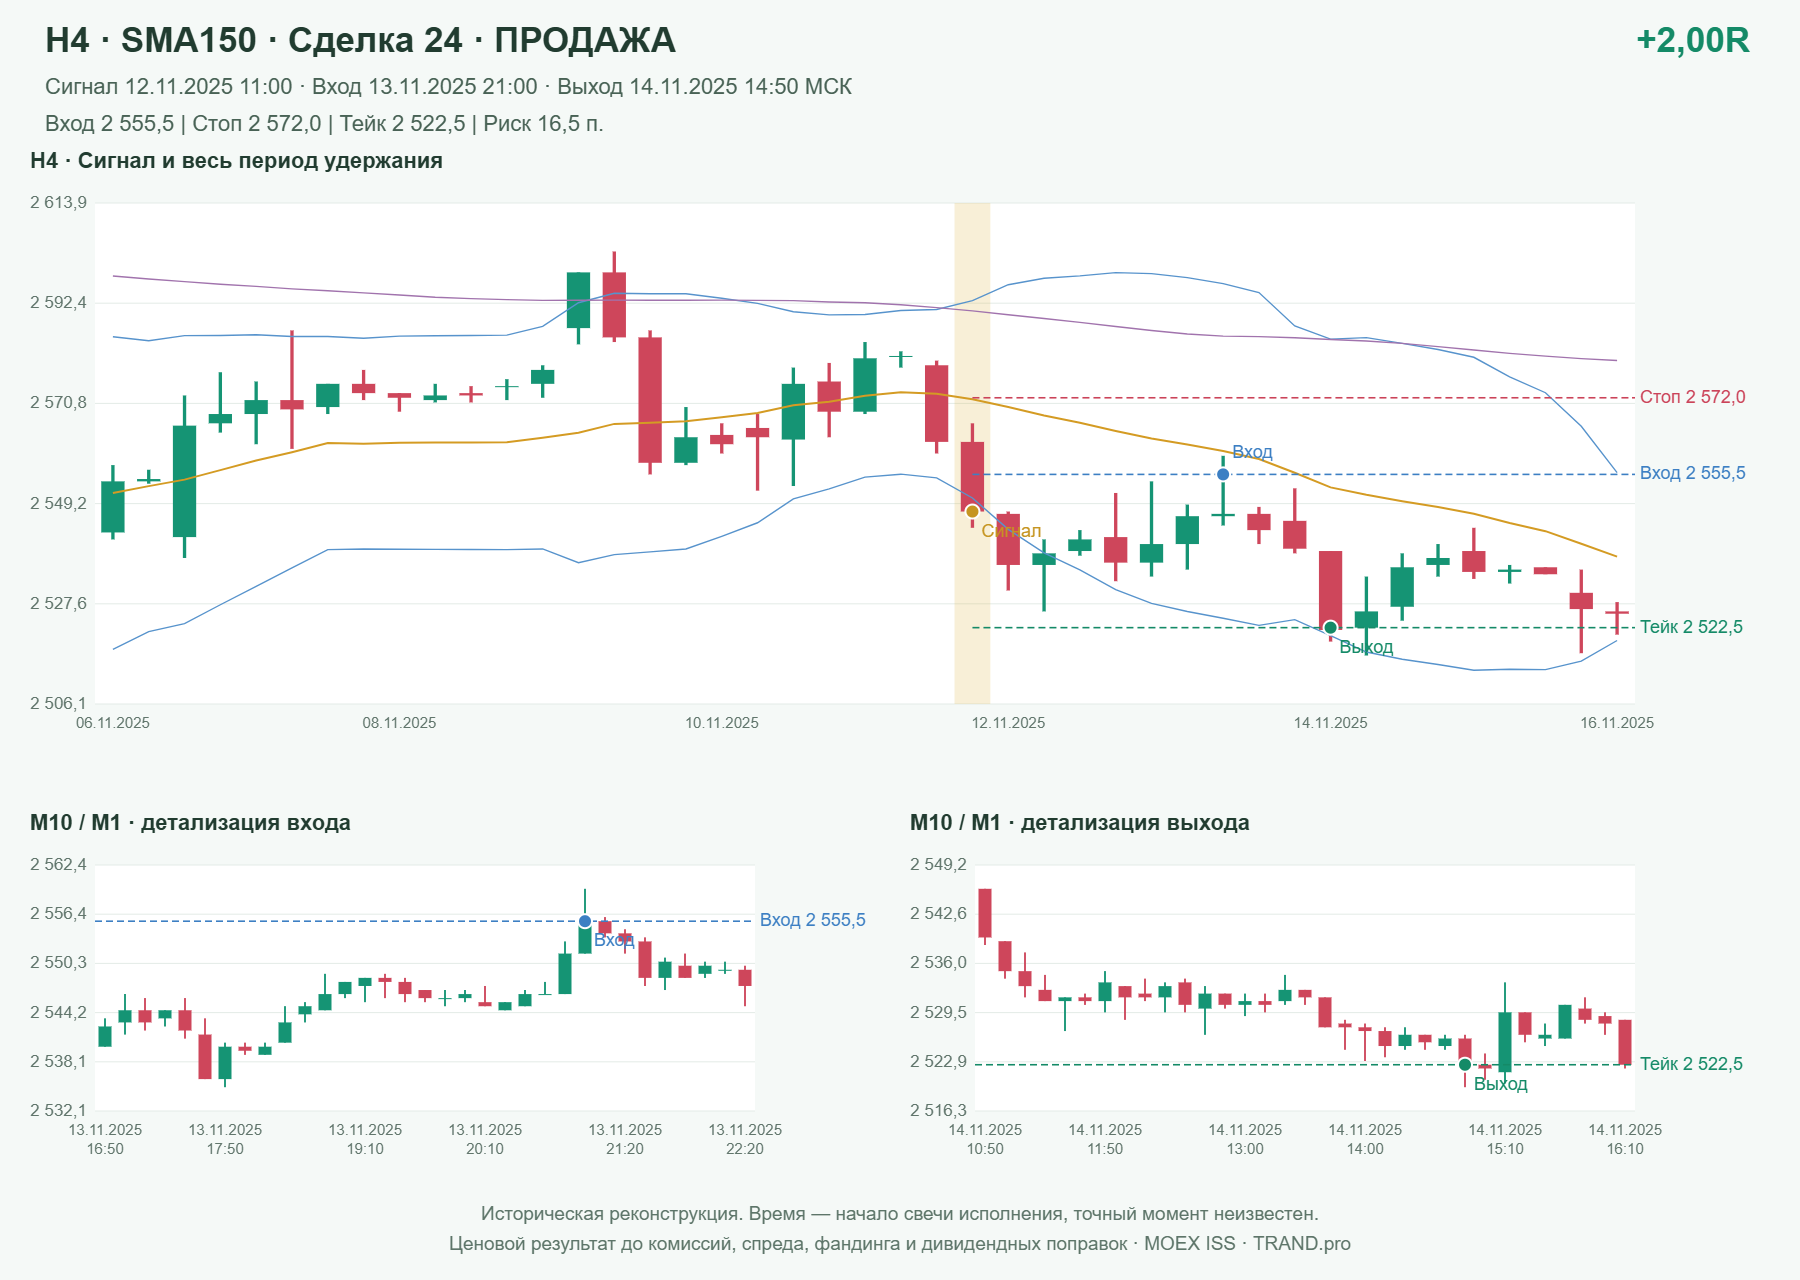Select the Стоп 2 572,0 level label
The height and width of the screenshot is (1280, 1800).
tap(1692, 397)
